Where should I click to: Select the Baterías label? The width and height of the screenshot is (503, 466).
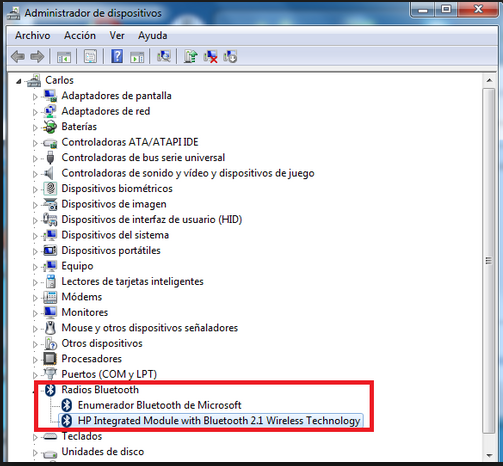pyautogui.click(x=79, y=127)
